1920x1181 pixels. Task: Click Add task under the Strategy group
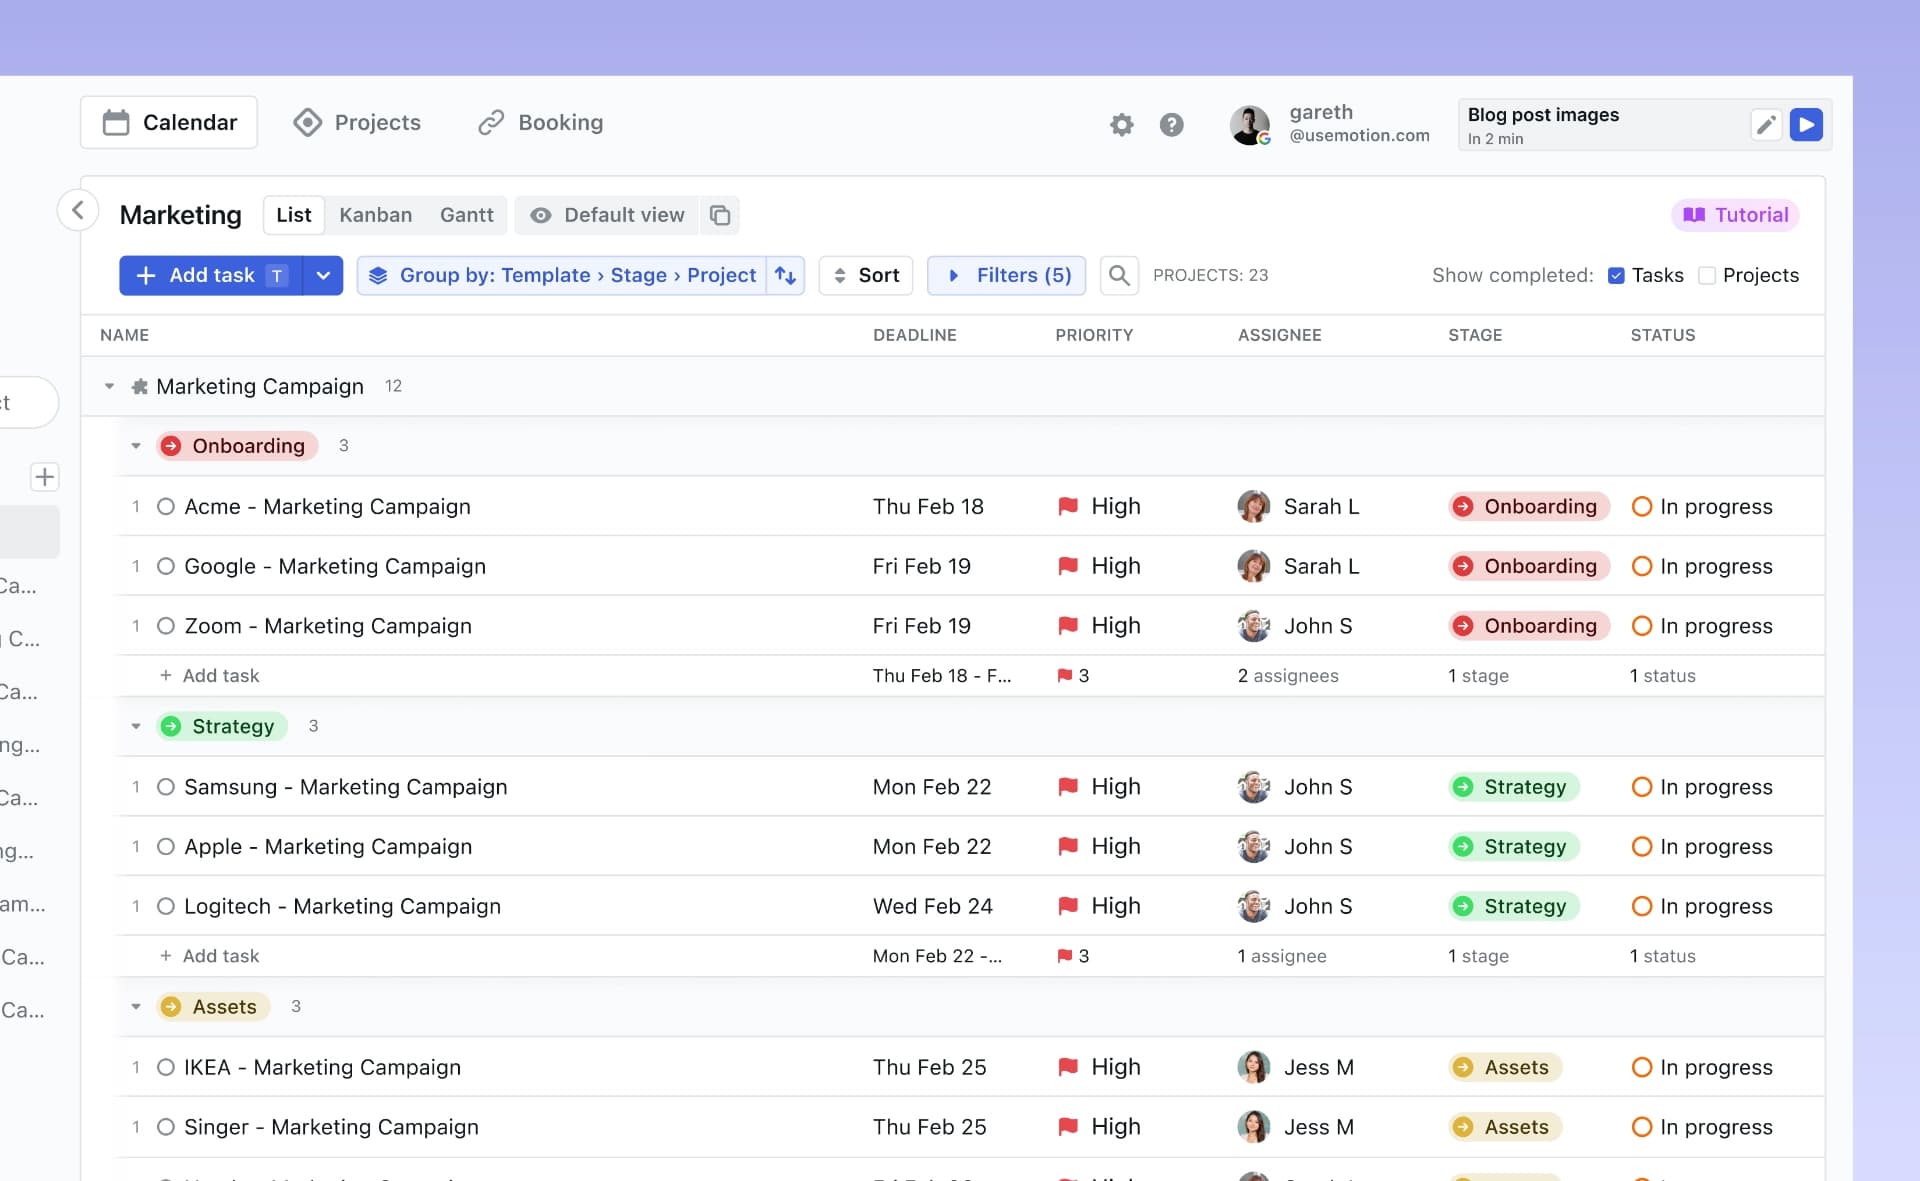point(210,955)
